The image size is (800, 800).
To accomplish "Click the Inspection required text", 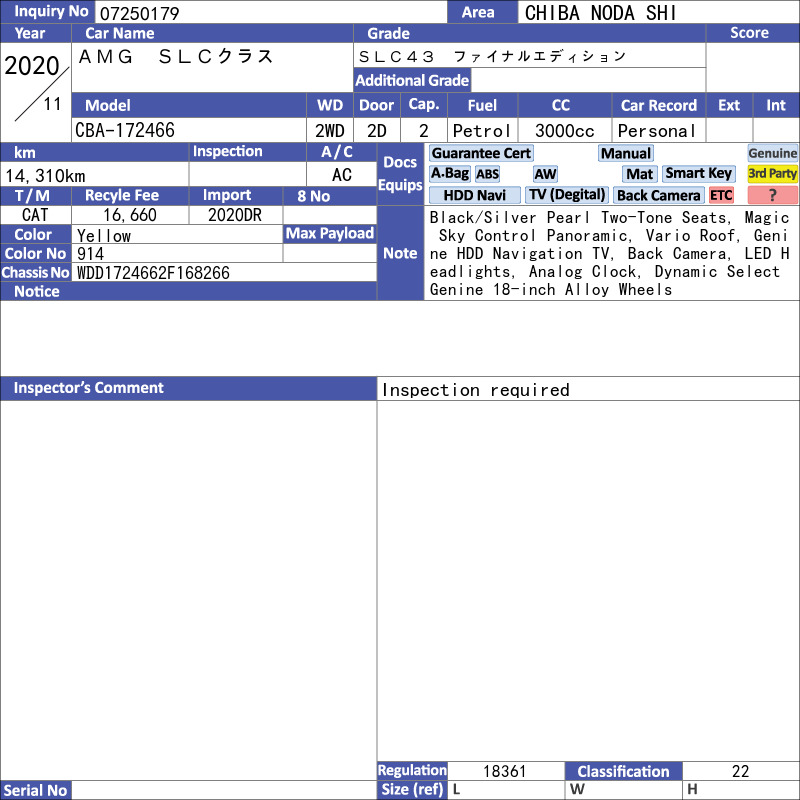I will click(x=476, y=390).
